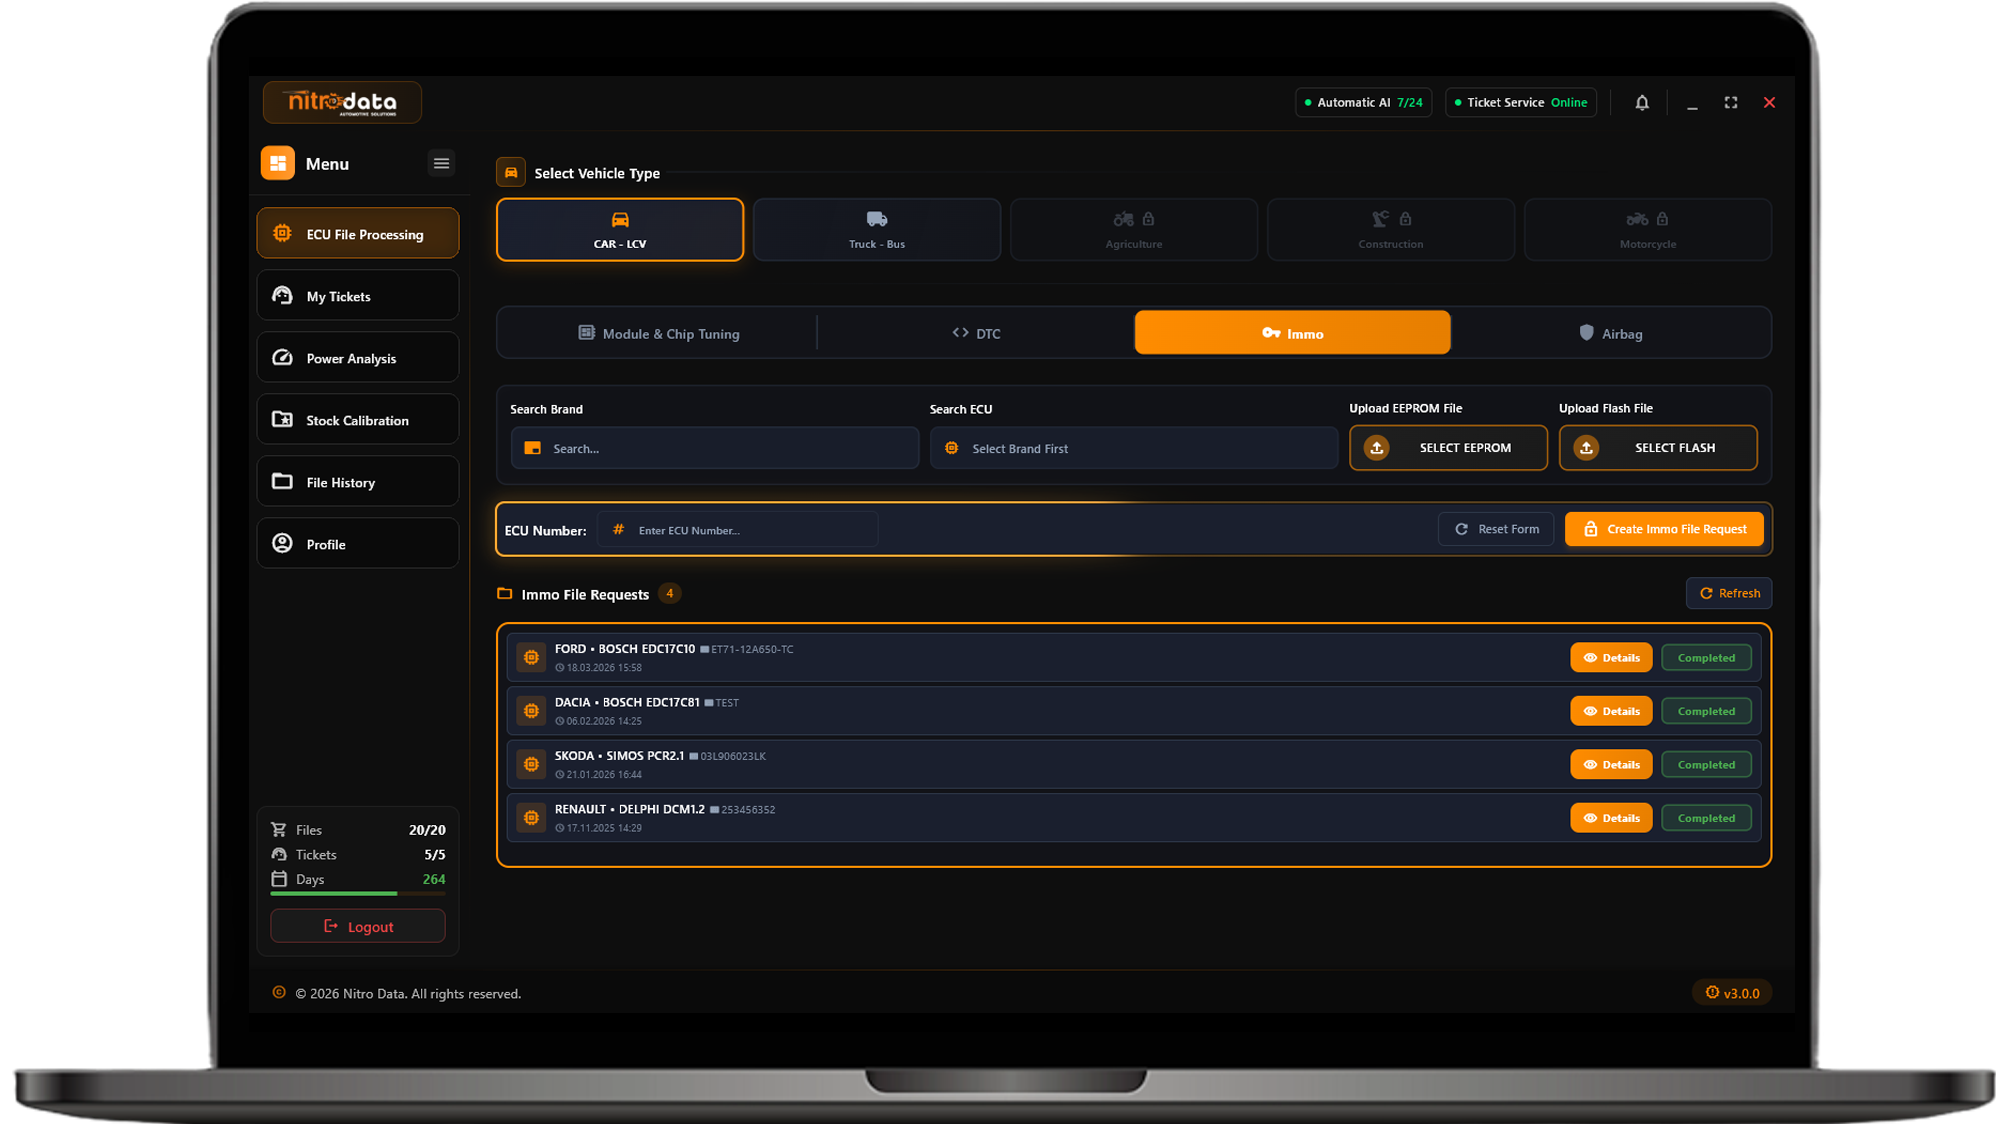Click the Tickets 5/5 quota row
This screenshot has height=1124, width=2000.
point(358,855)
